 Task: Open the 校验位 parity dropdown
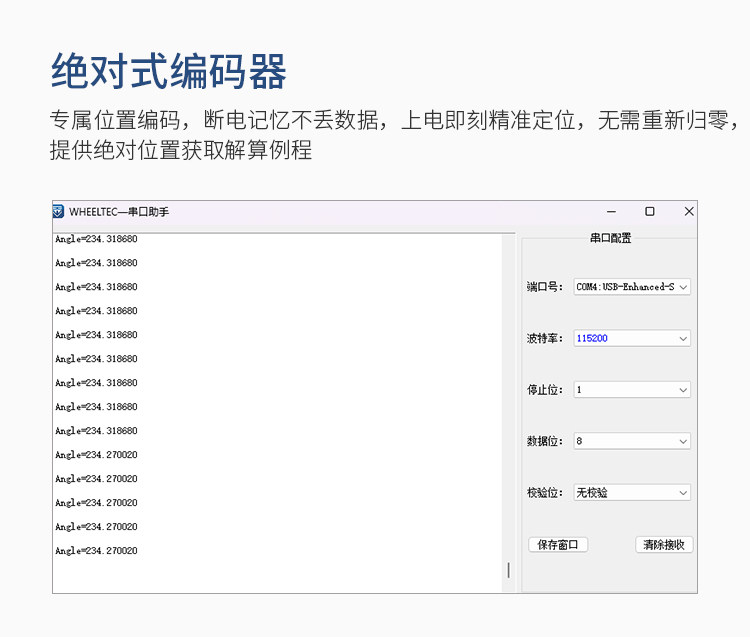[632, 493]
